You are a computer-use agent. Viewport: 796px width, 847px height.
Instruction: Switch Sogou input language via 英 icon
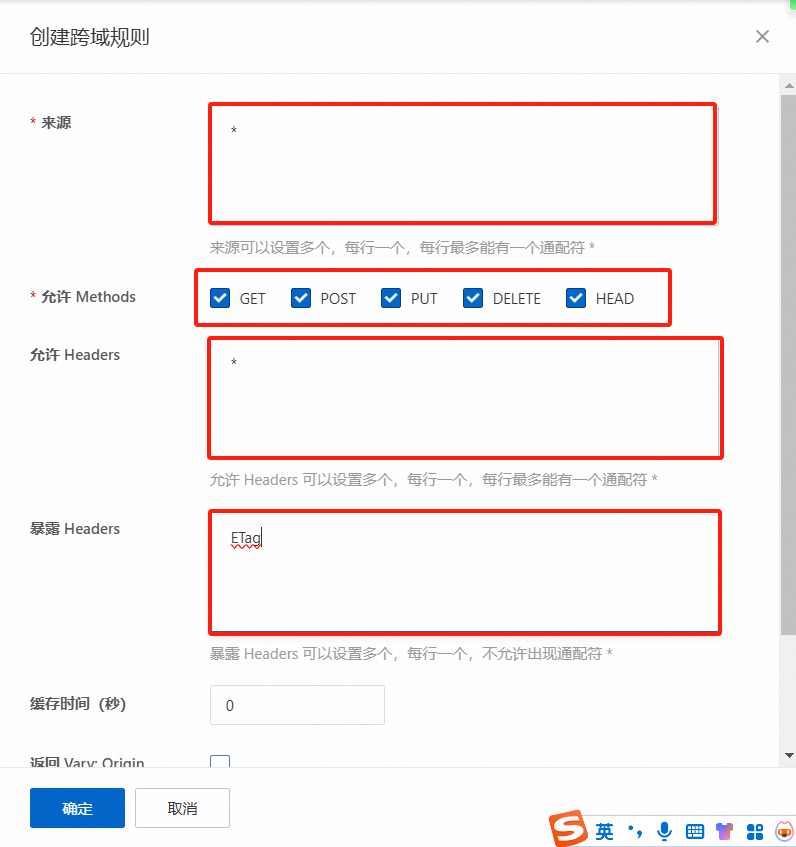[604, 831]
